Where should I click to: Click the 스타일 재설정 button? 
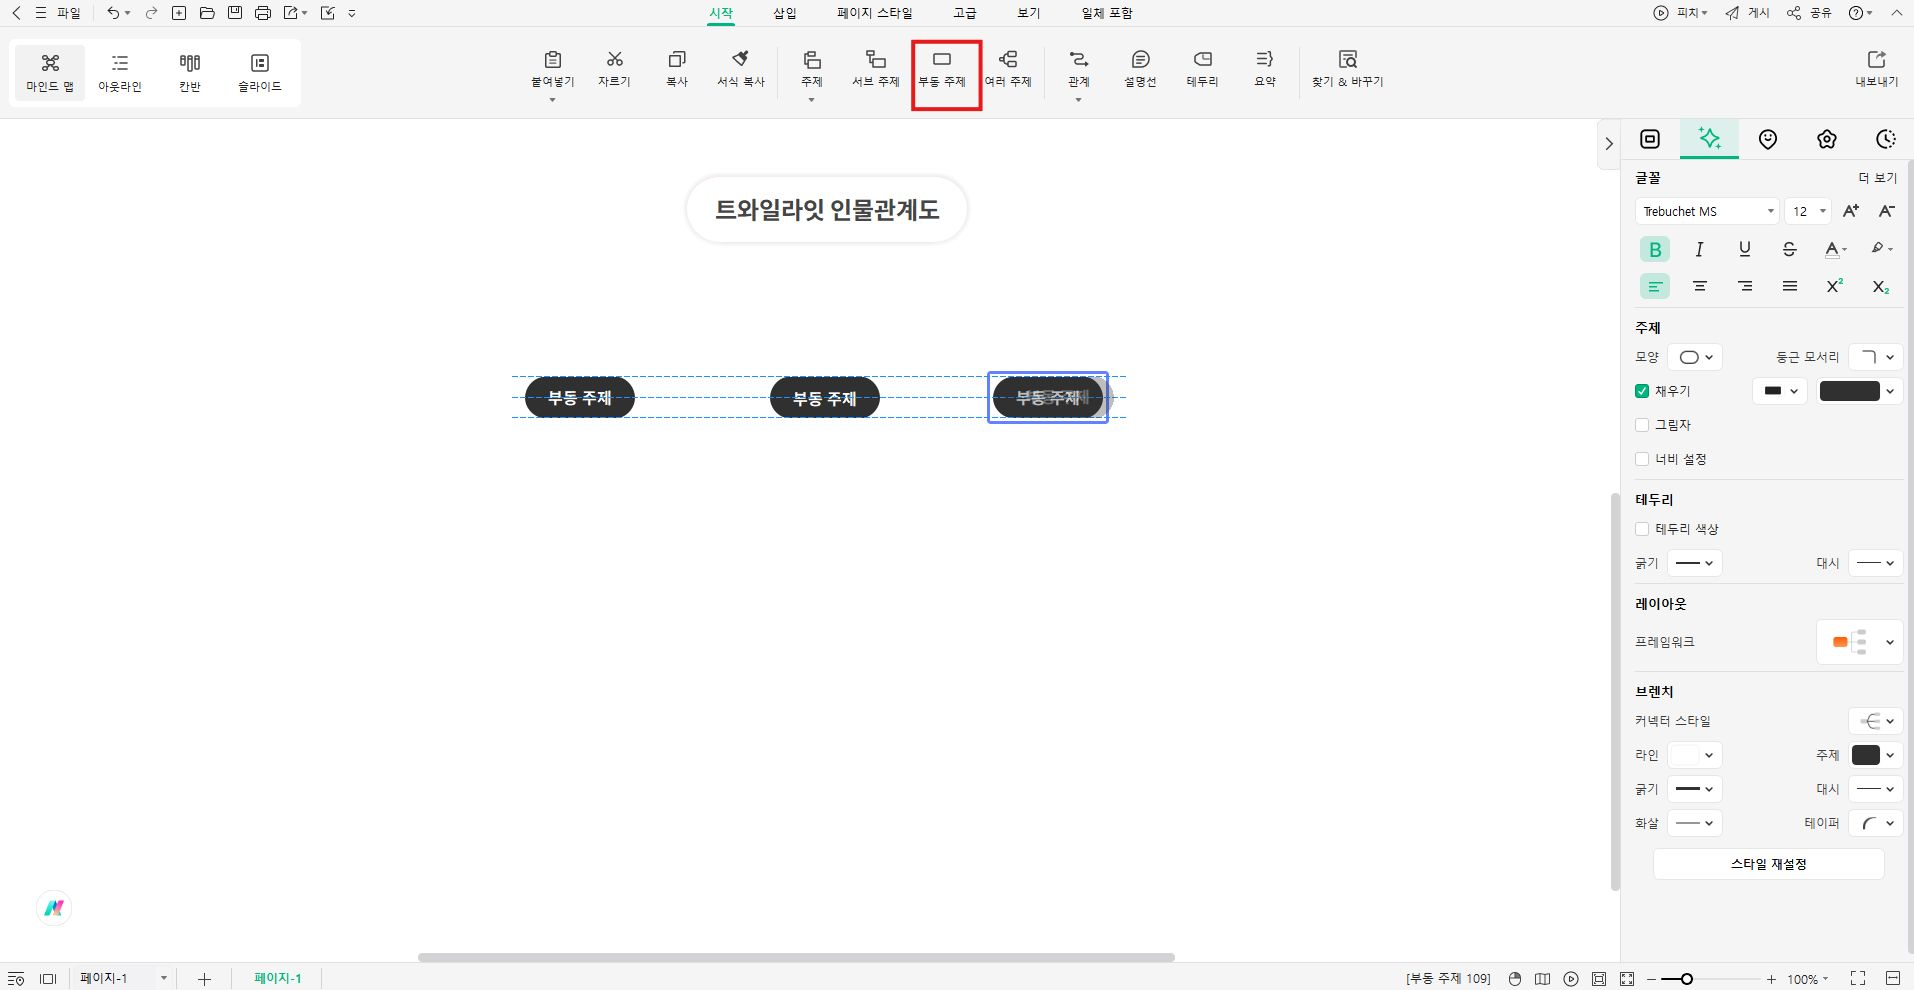1769,864
